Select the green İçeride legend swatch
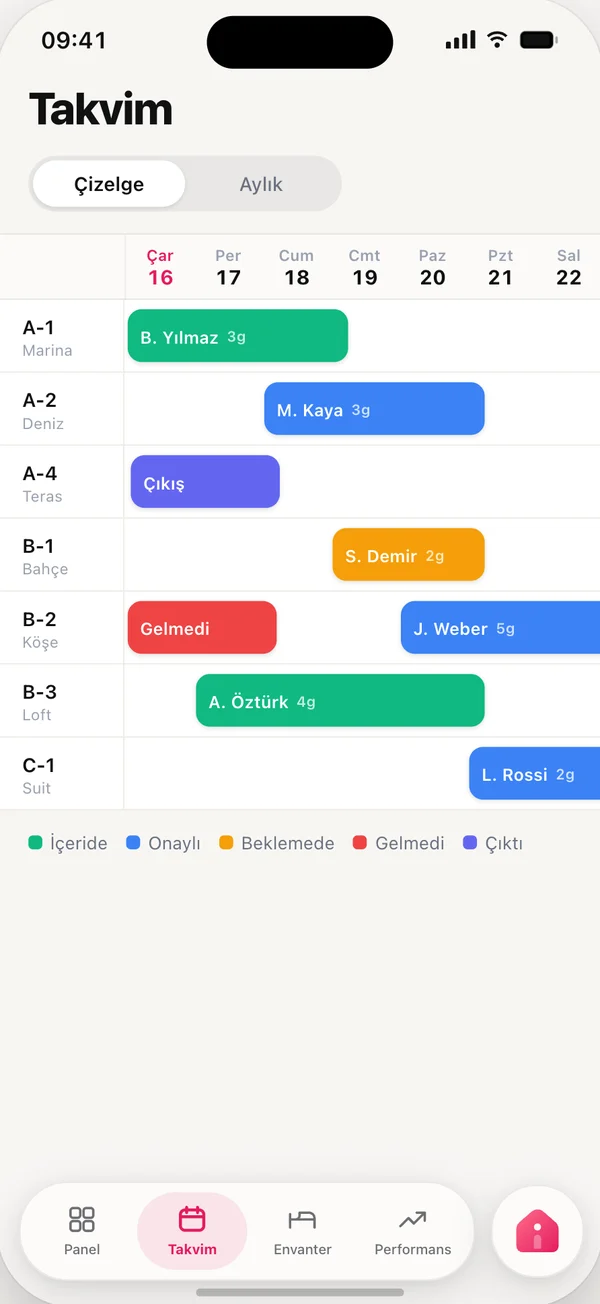Viewport: 600px width, 1304px height. click(x=35, y=843)
